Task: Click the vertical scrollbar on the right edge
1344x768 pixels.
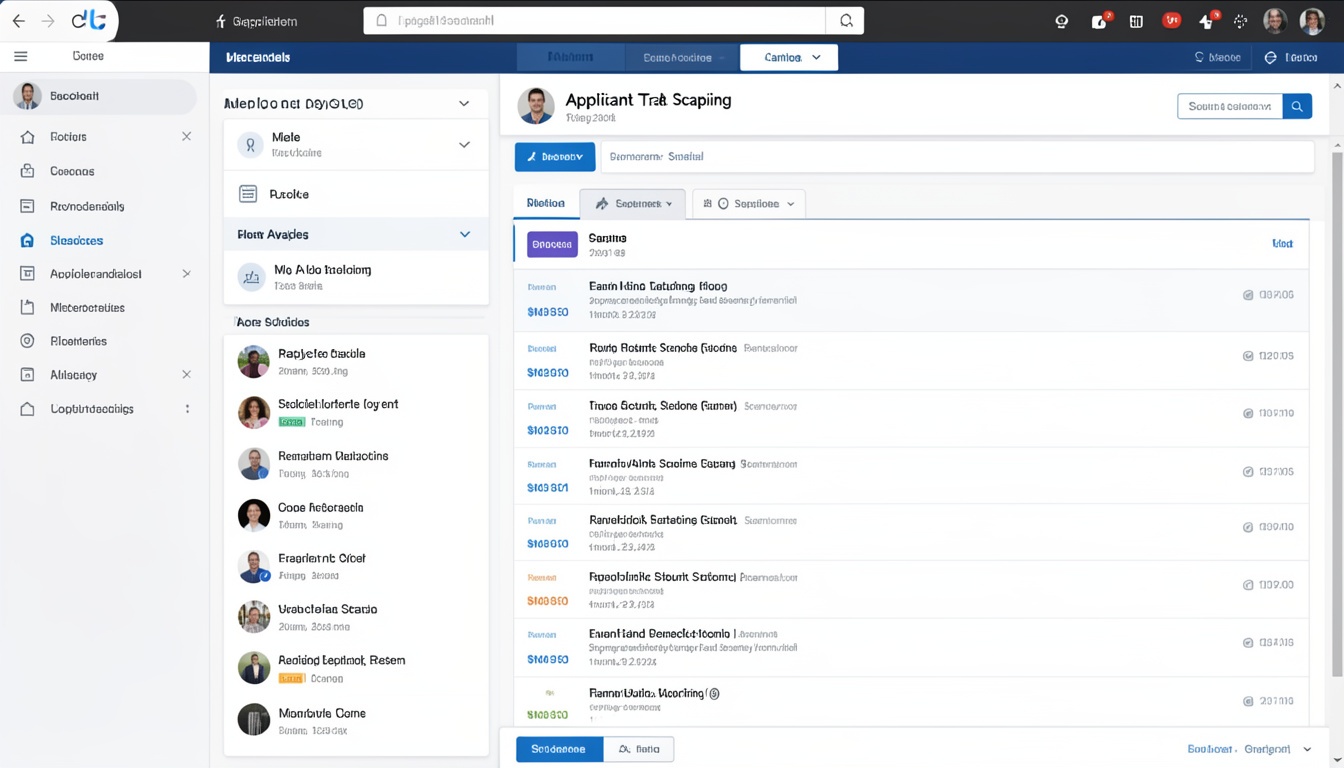Action: click(1338, 400)
